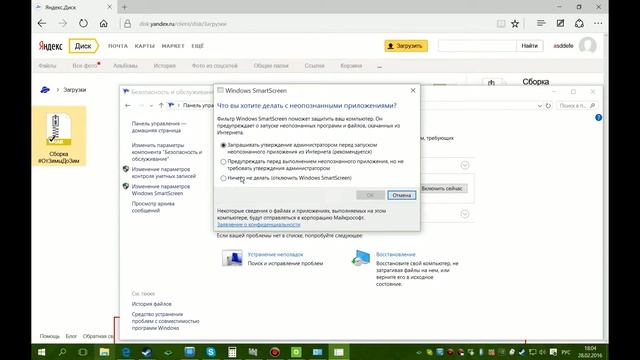Click the 'Включить сейчас' button
The image size is (640, 360).
(442, 189)
